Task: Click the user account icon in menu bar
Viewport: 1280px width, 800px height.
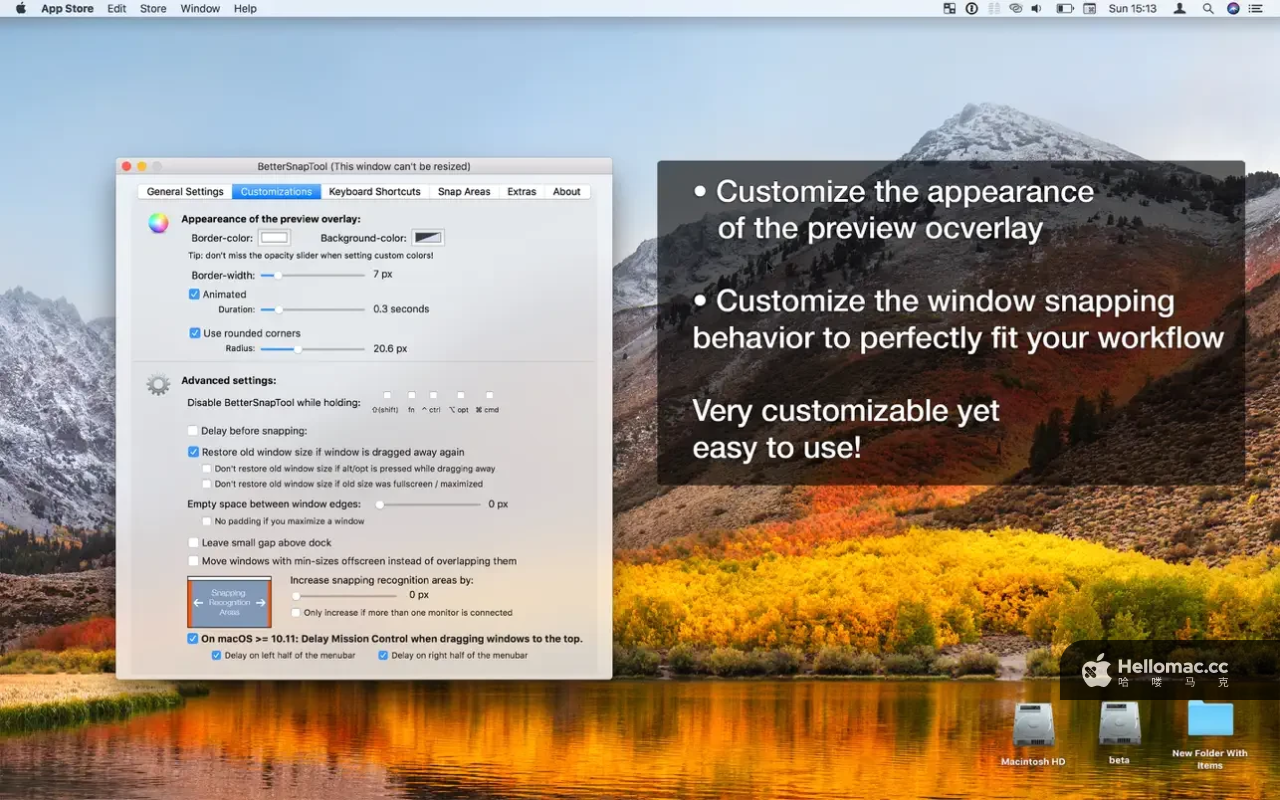Action: point(1180,8)
